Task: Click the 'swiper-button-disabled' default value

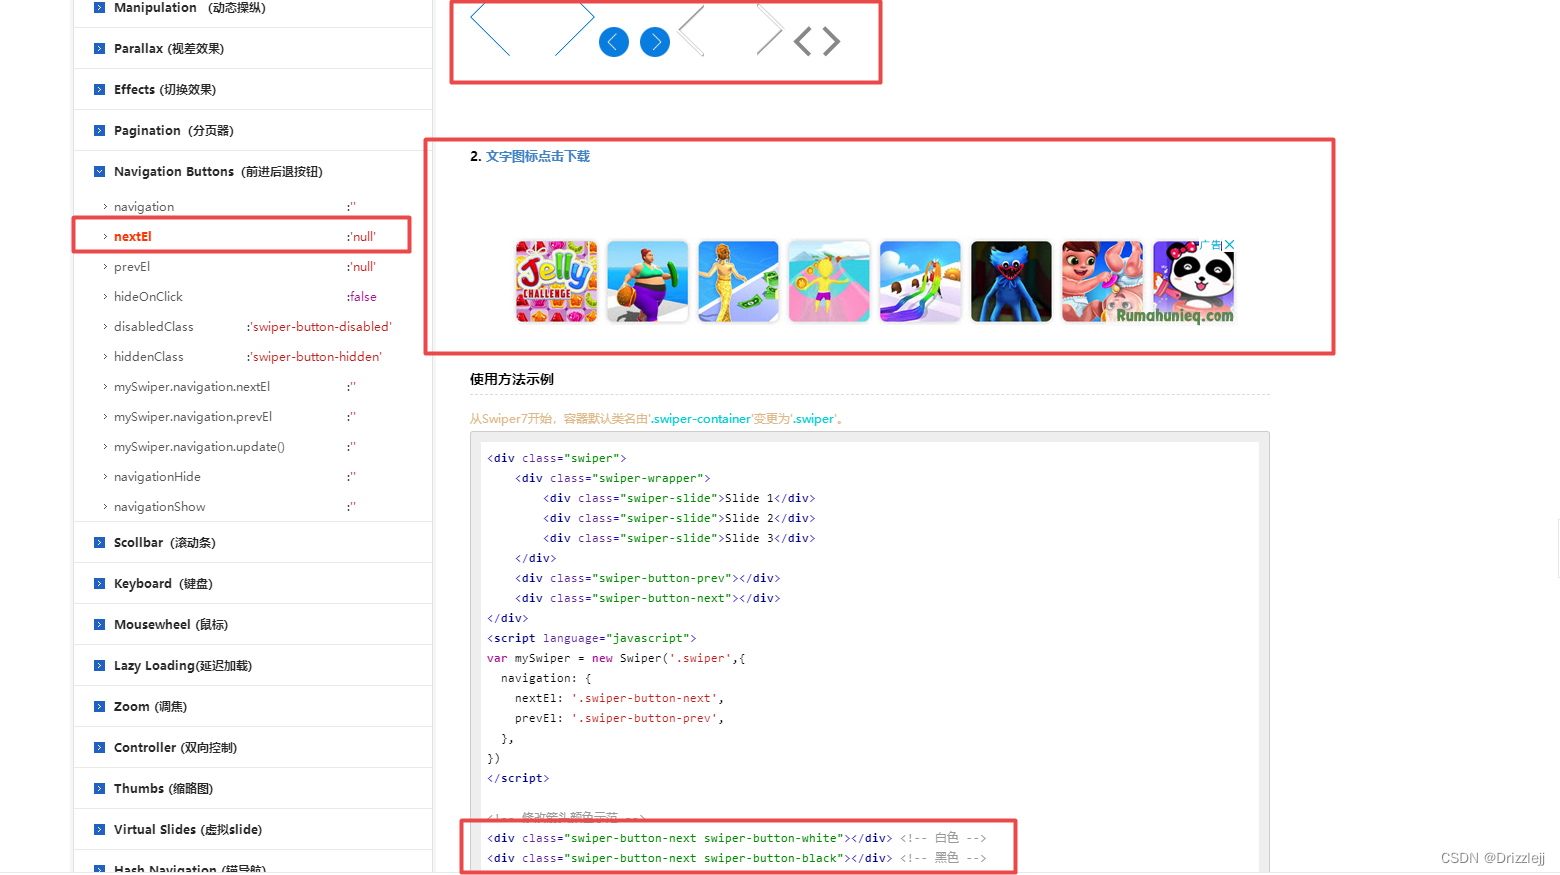Action: [x=319, y=327]
